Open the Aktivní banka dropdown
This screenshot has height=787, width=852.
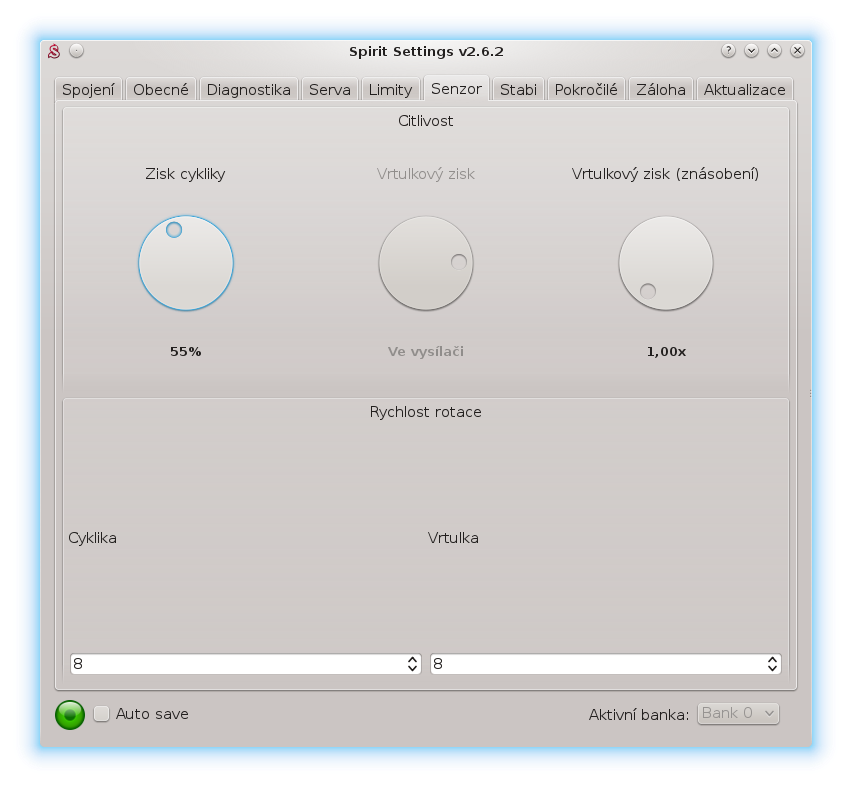point(738,713)
